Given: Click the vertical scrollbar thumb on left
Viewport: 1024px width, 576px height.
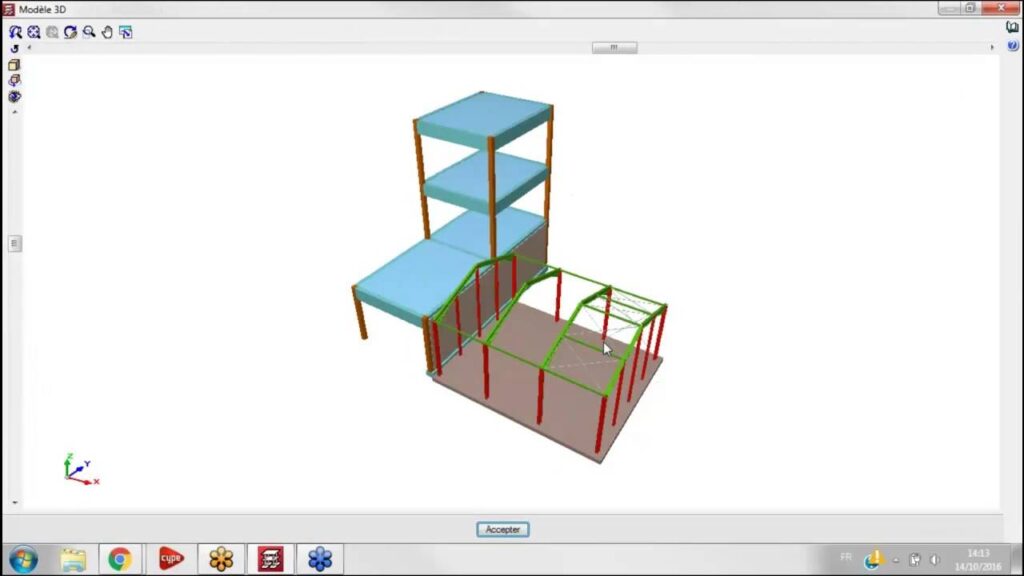Looking at the screenshot, I should tap(14, 243).
